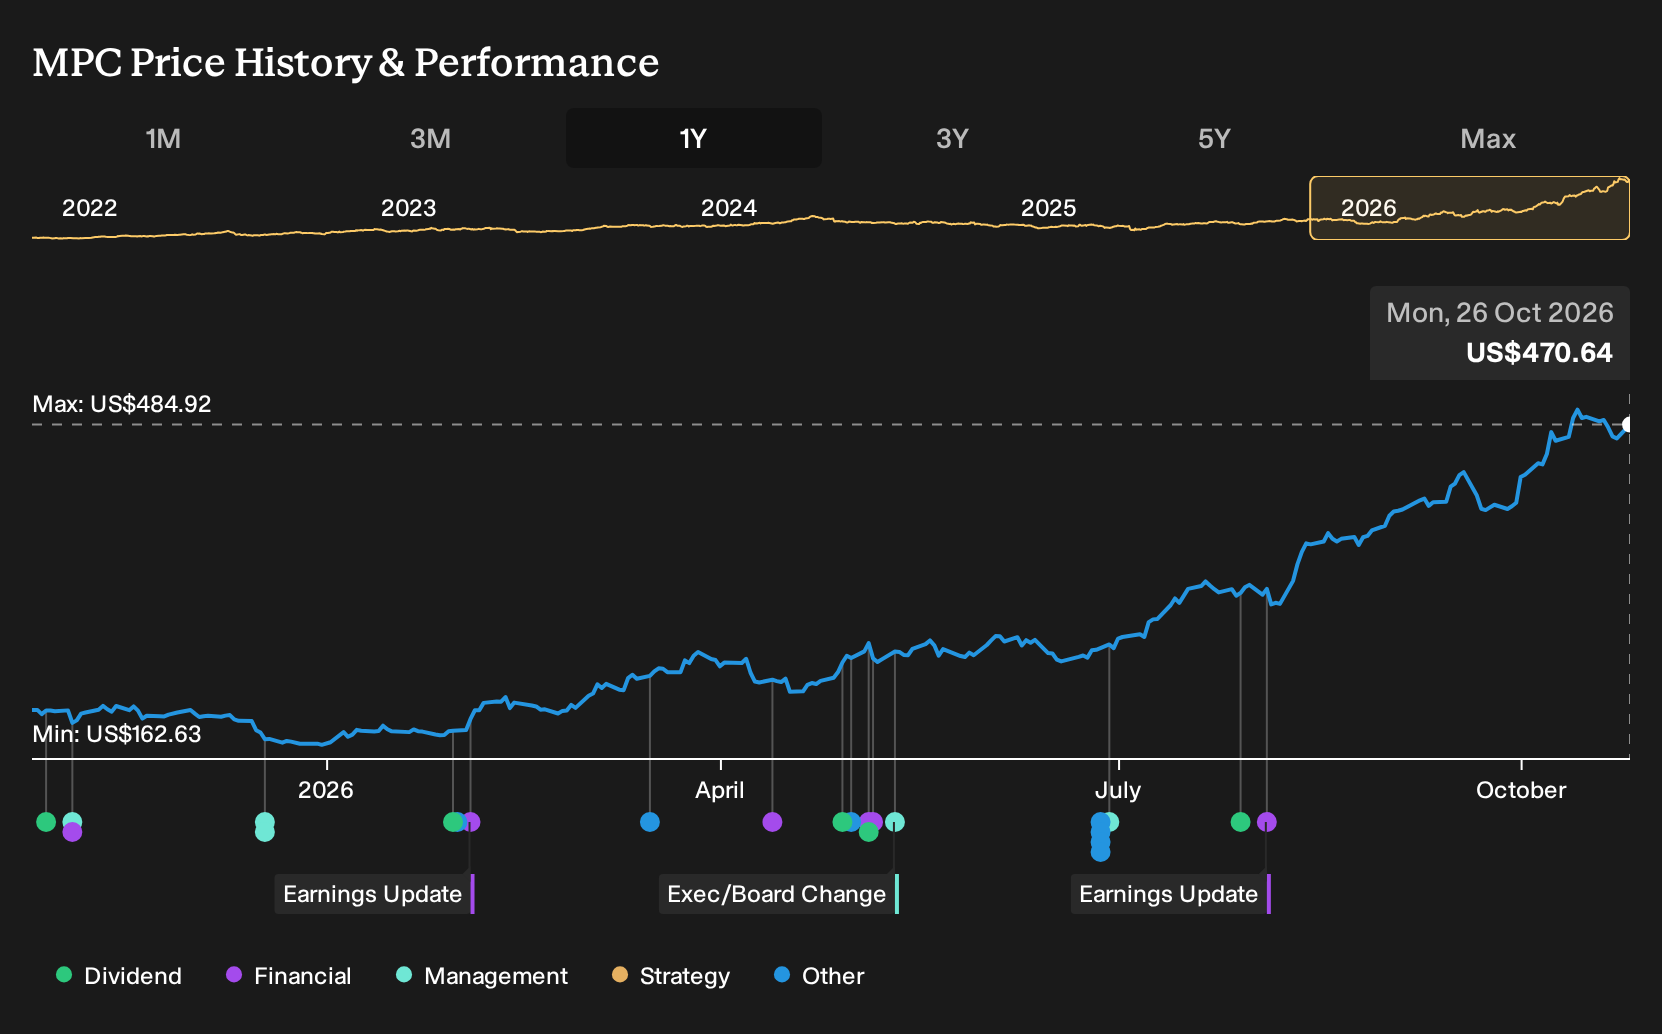Image resolution: width=1662 pixels, height=1034 pixels.
Task: Click the 2026 label on main chart axis
Action: click(326, 790)
